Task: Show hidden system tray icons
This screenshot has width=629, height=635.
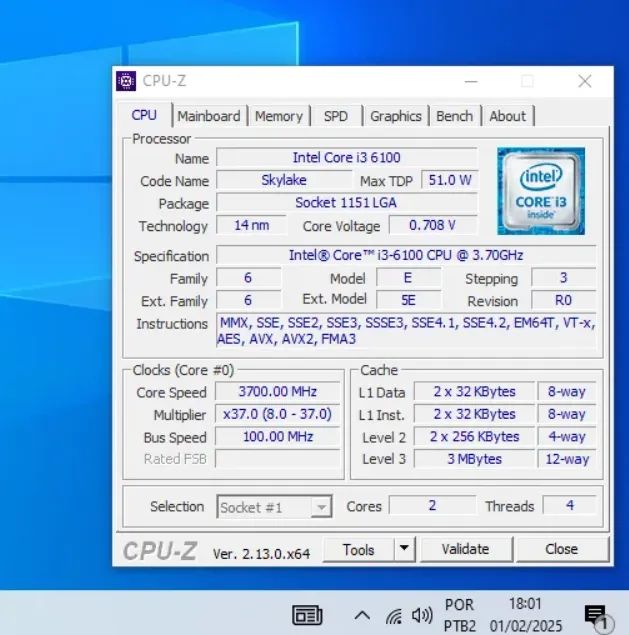Action: [x=362, y=616]
